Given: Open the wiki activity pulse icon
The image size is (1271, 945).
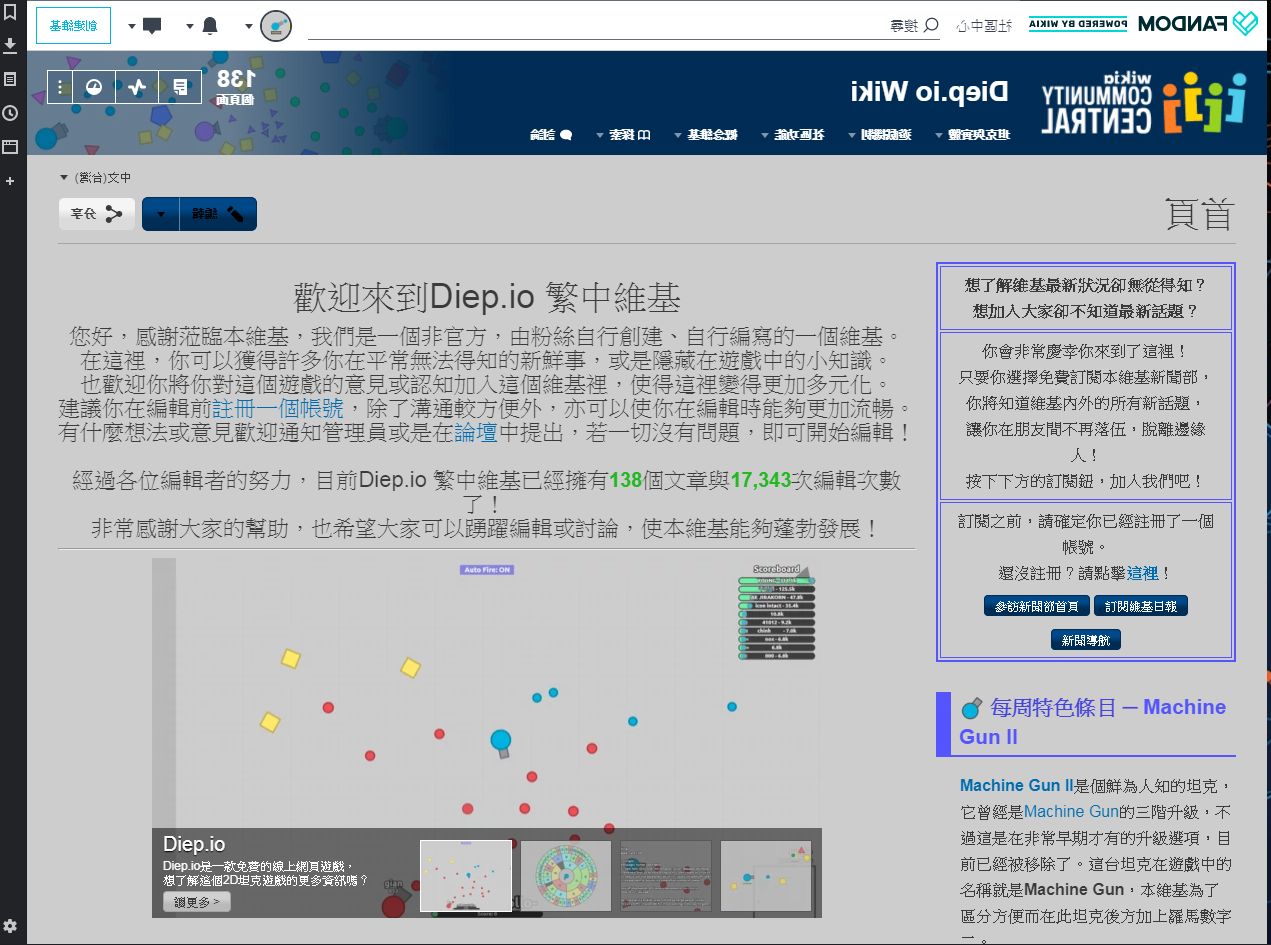Looking at the screenshot, I should tap(137, 87).
